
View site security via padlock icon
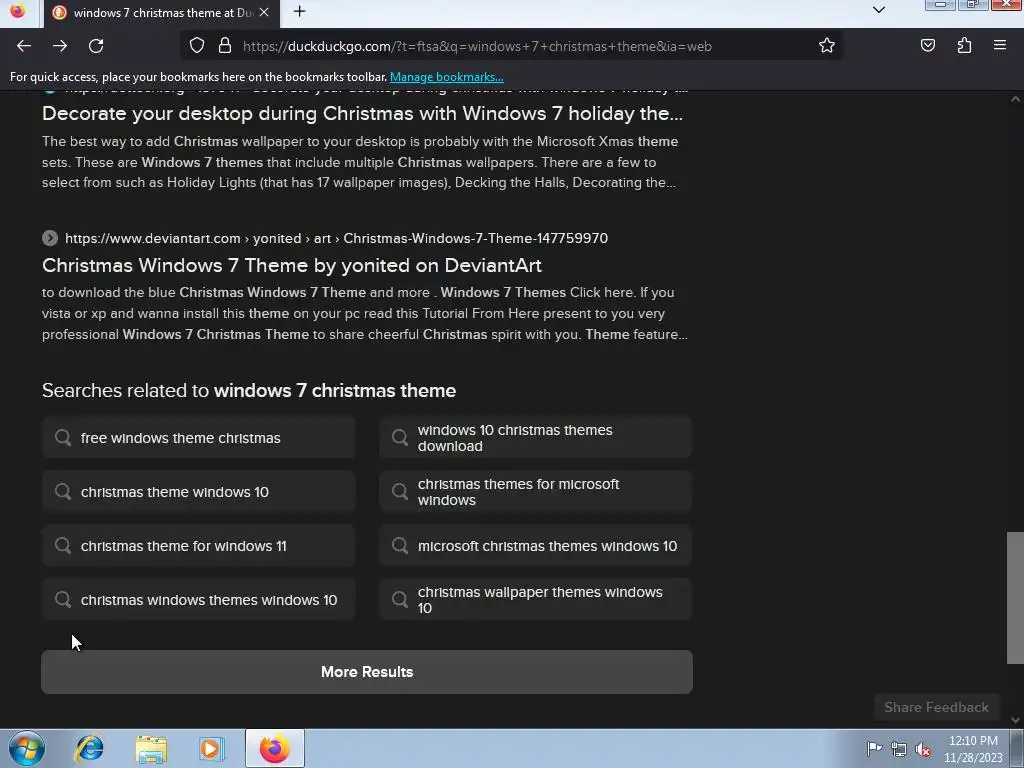click(x=225, y=46)
